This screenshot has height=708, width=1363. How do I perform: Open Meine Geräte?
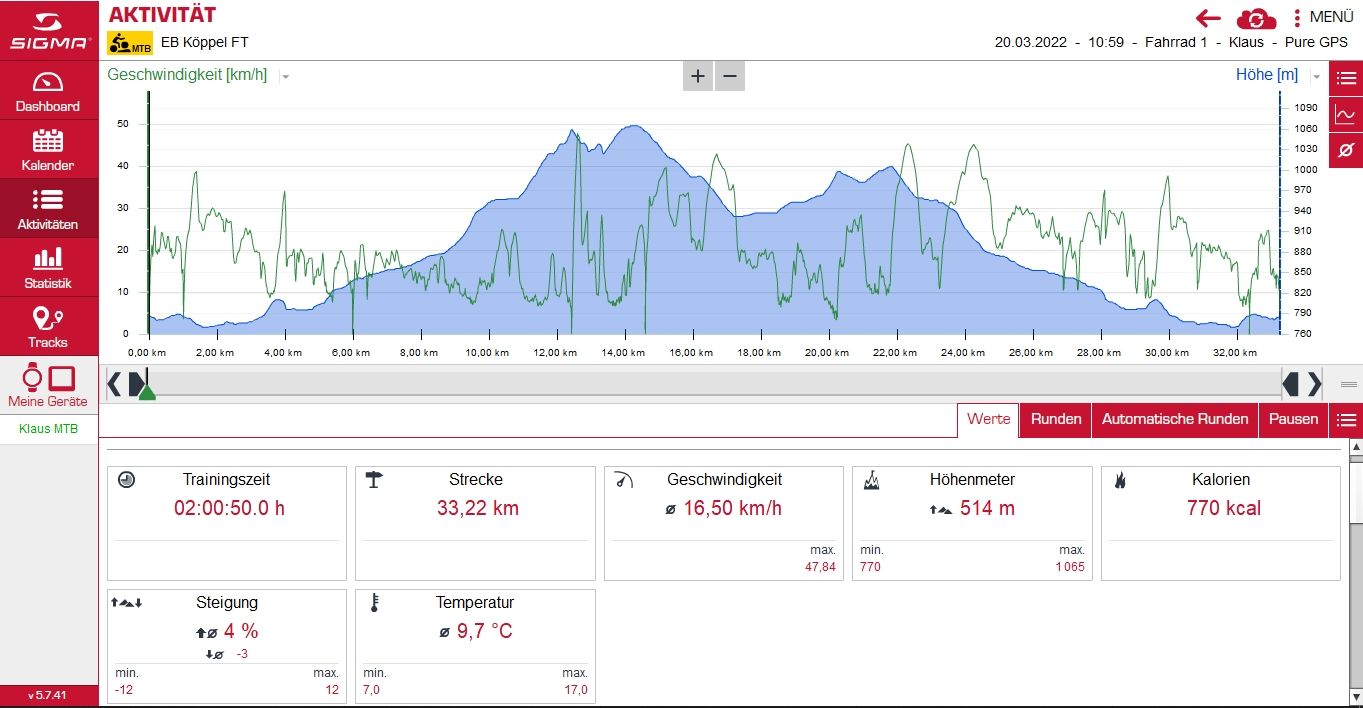[x=48, y=386]
